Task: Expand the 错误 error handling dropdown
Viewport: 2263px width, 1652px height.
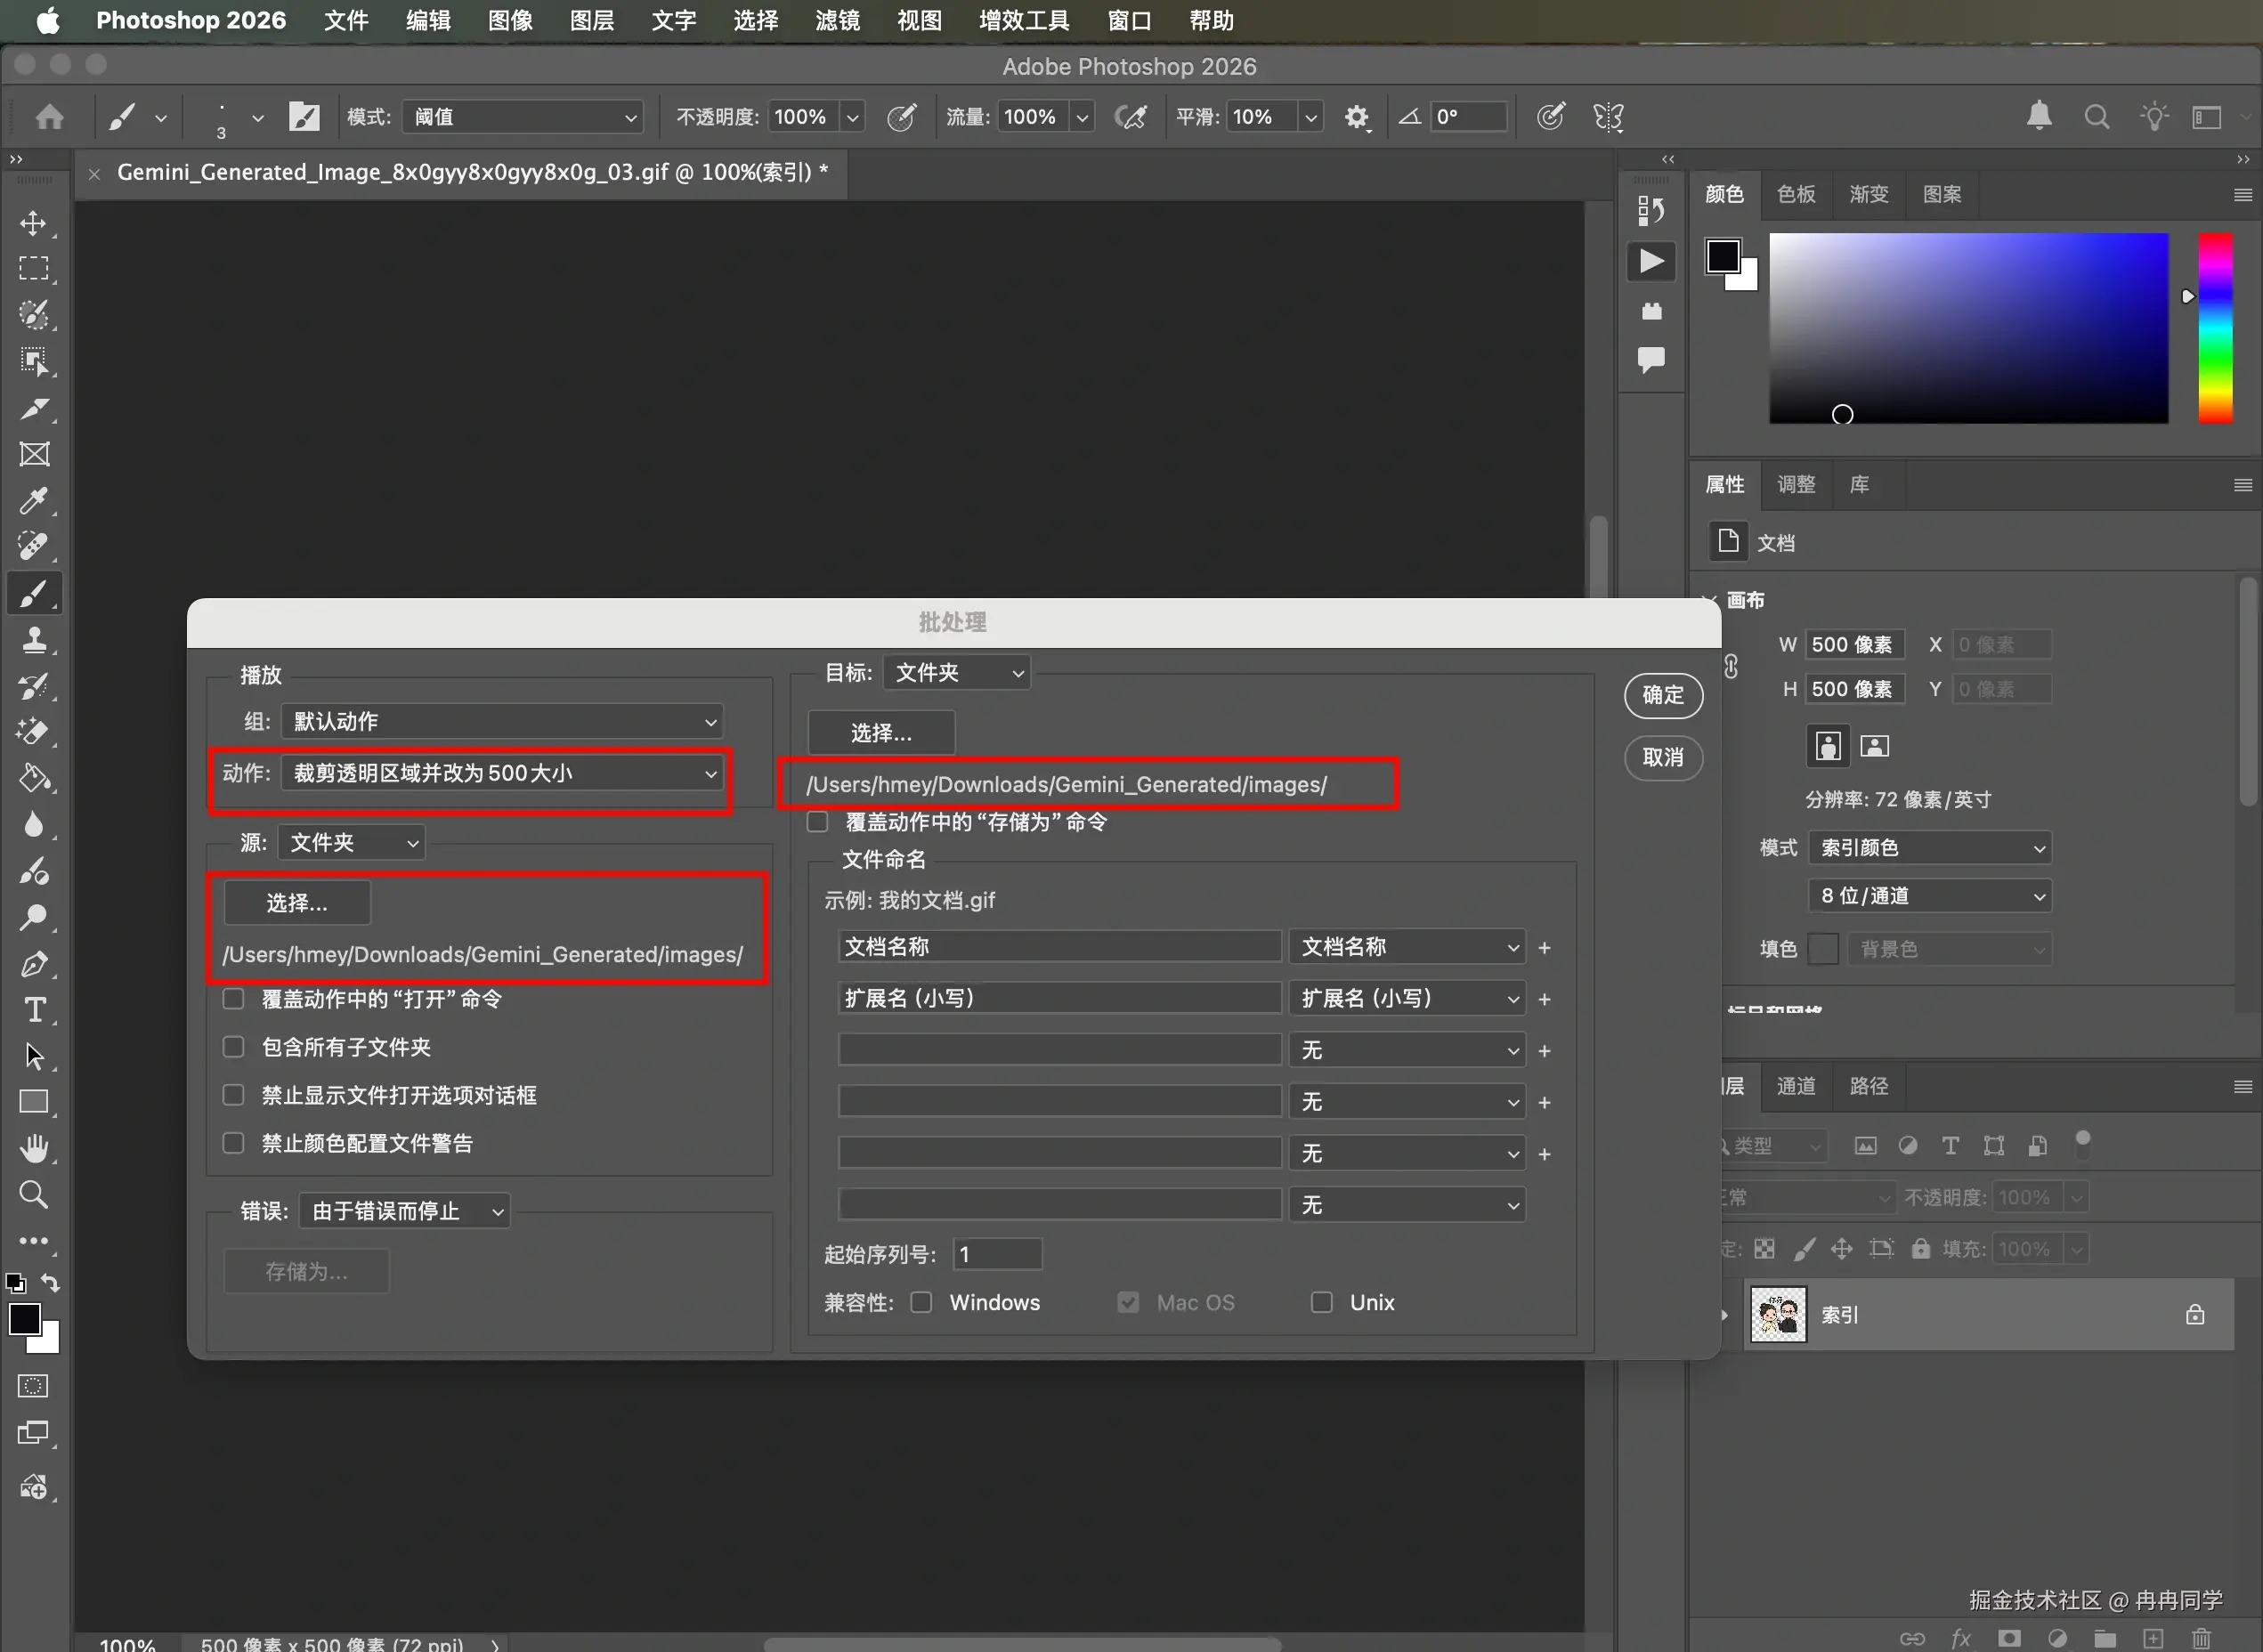Action: [405, 1211]
